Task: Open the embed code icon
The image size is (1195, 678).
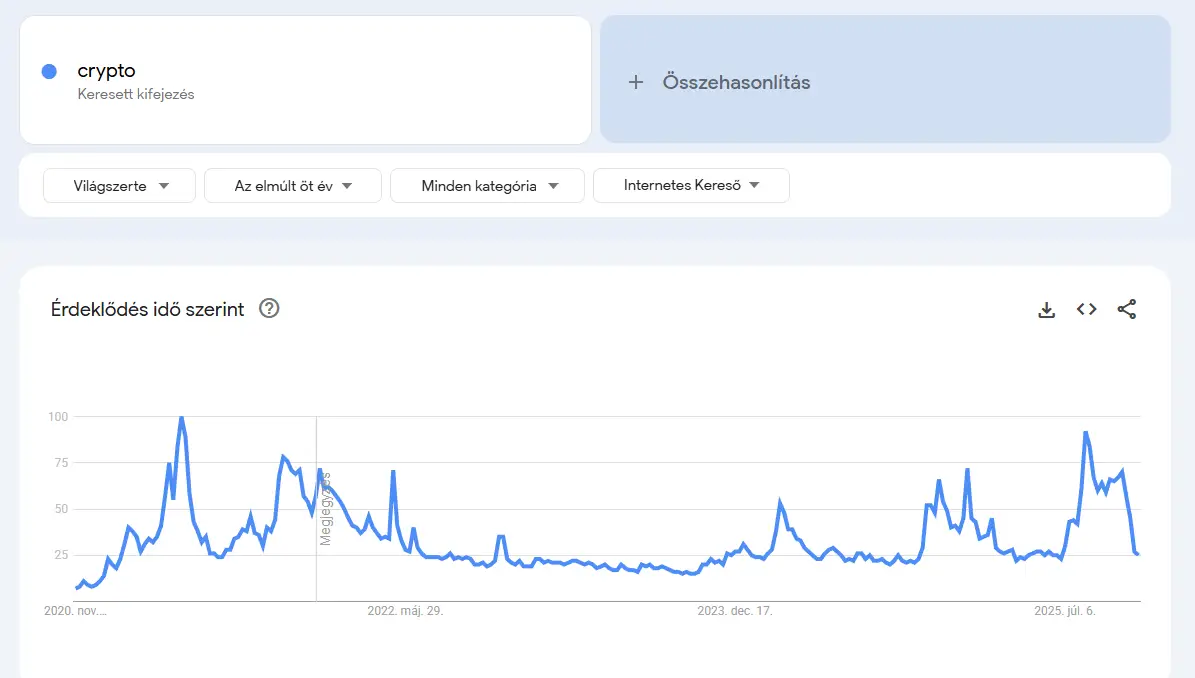Action: (x=1086, y=309)
